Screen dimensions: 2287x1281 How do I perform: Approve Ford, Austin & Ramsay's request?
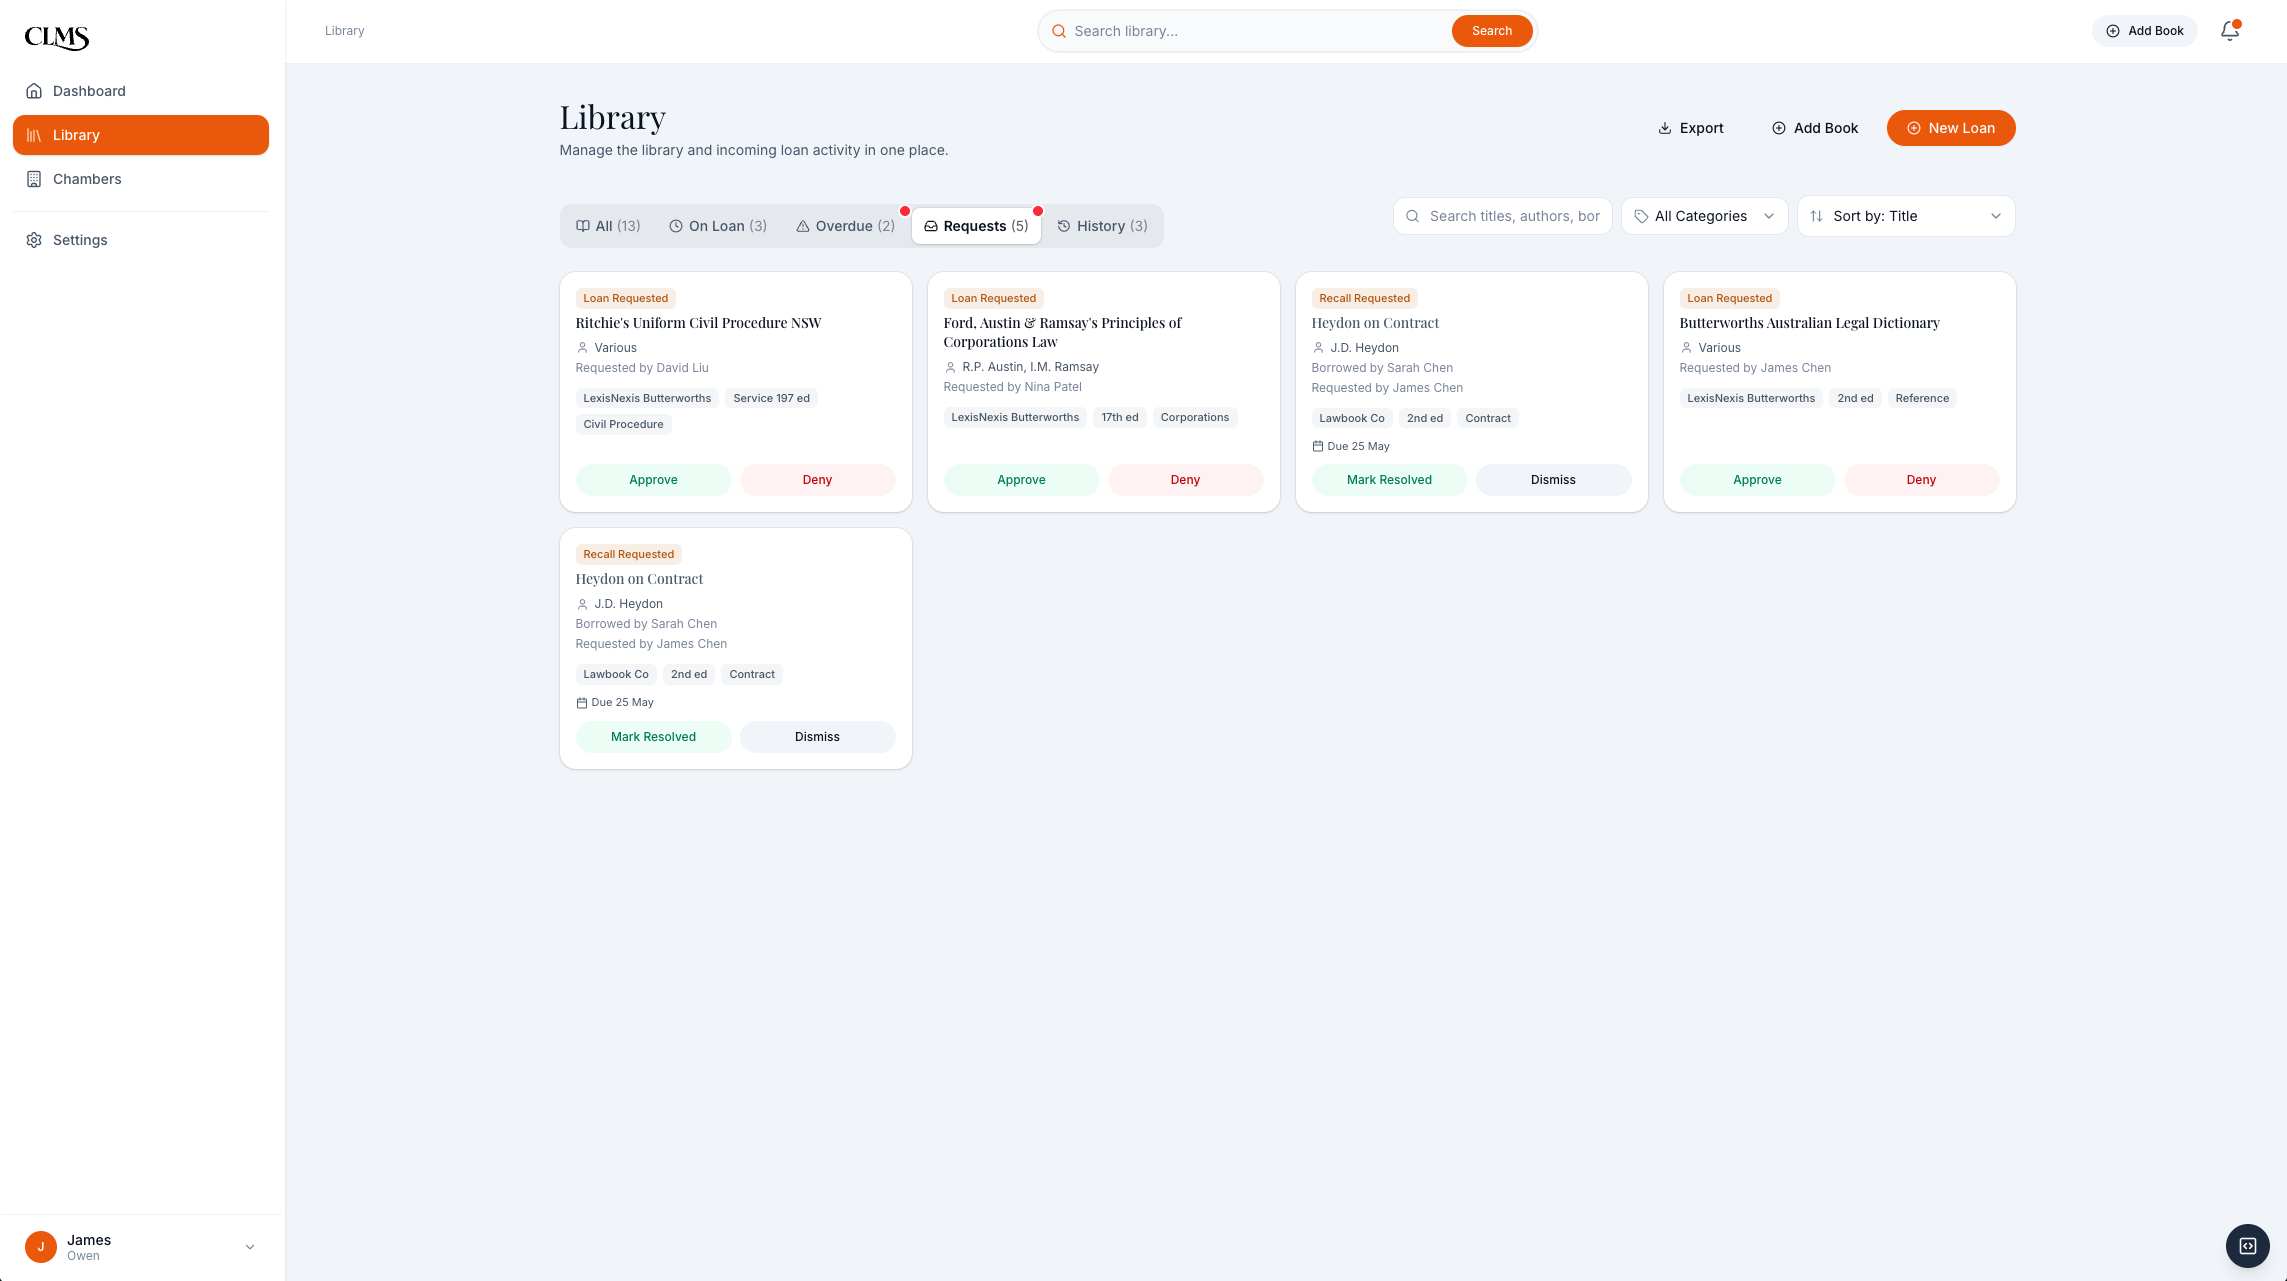coord(1021,480)
